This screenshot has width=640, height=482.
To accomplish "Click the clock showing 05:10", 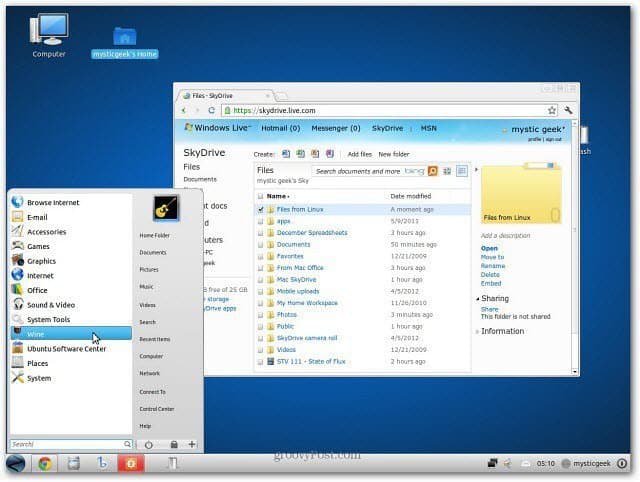I will (546, 464).
